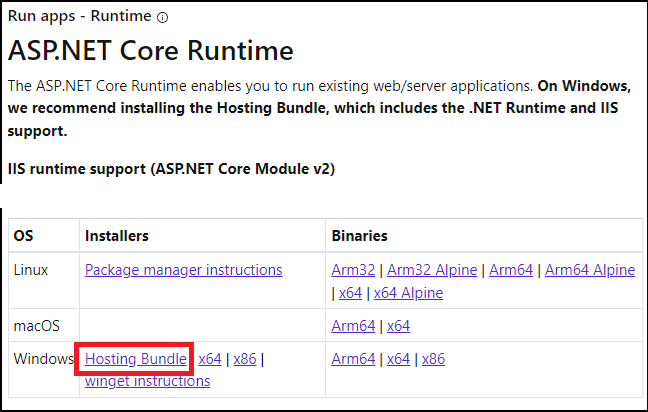Download the macOS Arm64 binary
This screenshot has height=412, width=648.
(353, 326)
